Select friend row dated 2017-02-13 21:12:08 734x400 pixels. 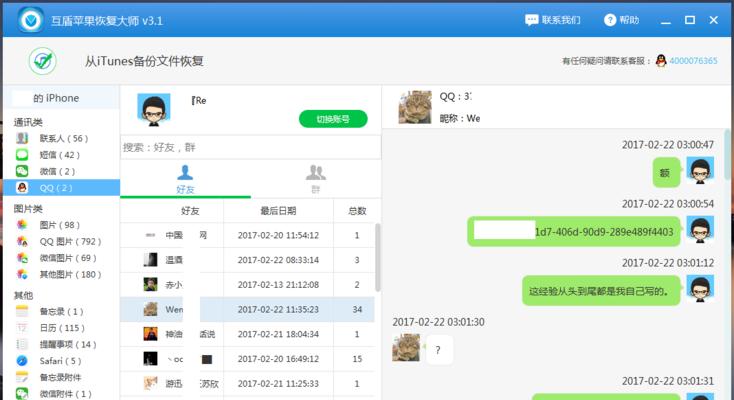pyautogui.click(x=248, y=285)
